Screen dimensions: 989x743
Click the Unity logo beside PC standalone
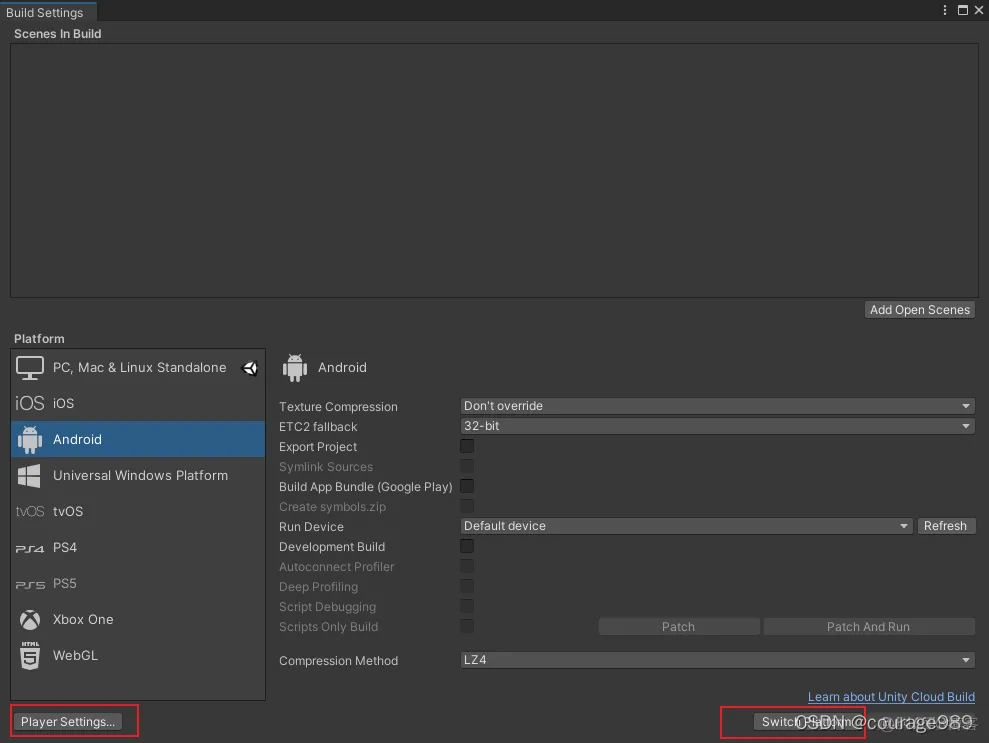[250, 368]
